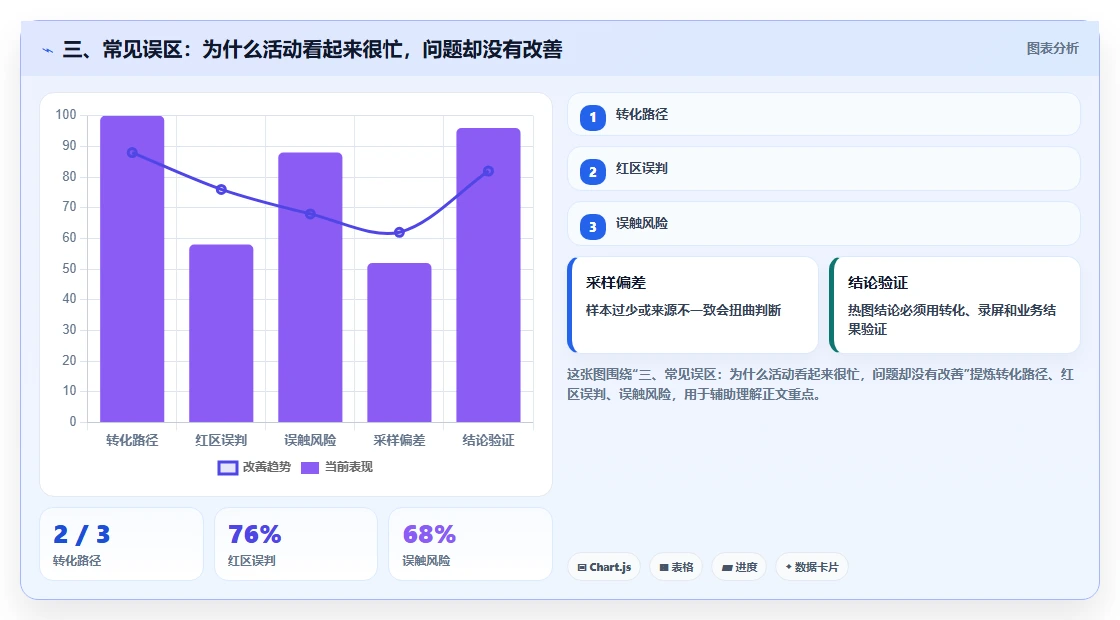
Task: Click the icon in the 数据卡片 tag
Action: pyautogui.click(x=789, y=566)
